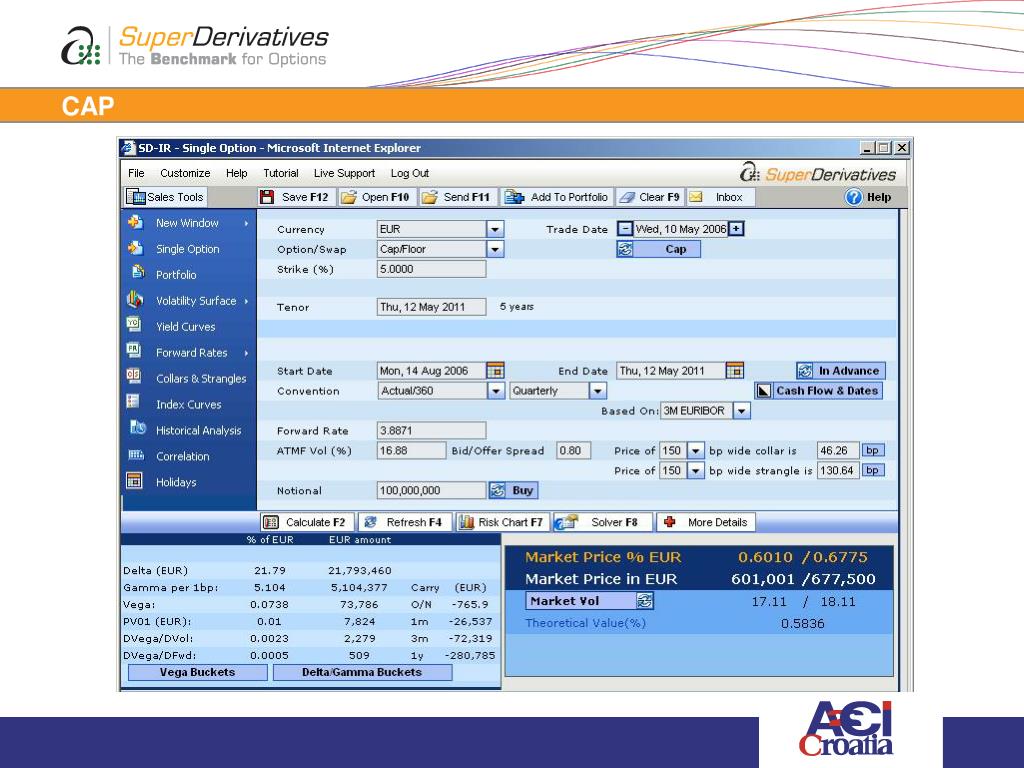1024x768 pixels.
Task: Click the Delta/Gamma Buckets button
Action: [x=362, y=672]
